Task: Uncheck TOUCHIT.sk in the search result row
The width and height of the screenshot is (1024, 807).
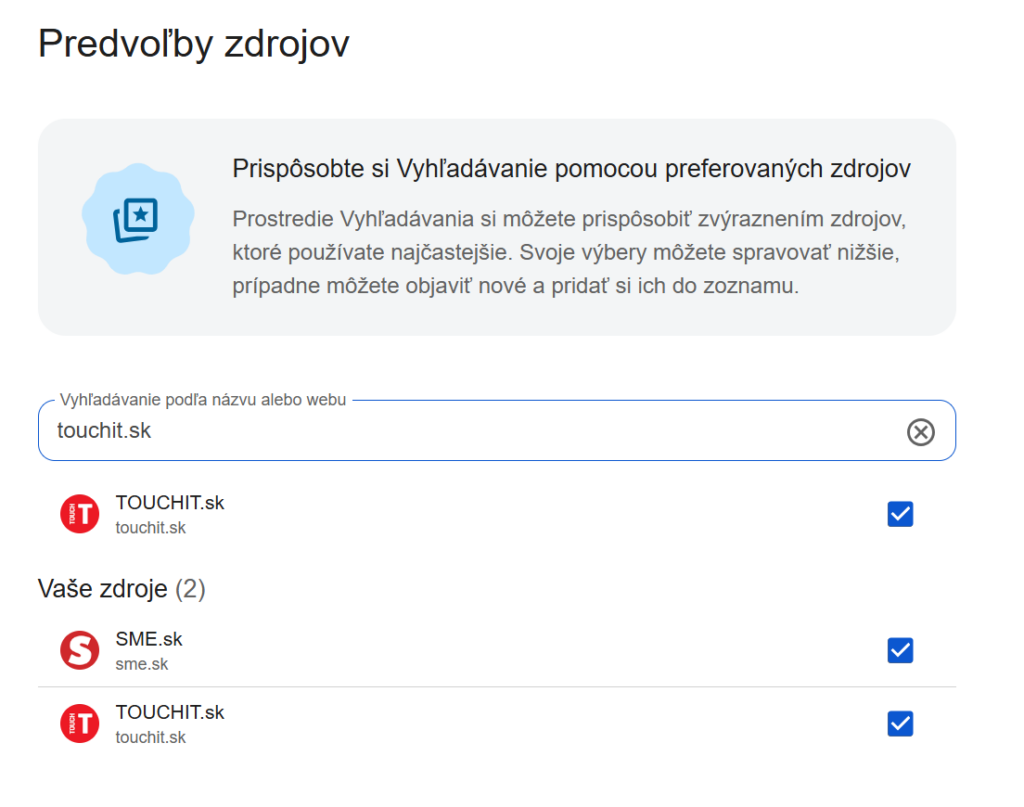Action: (900, 514)
